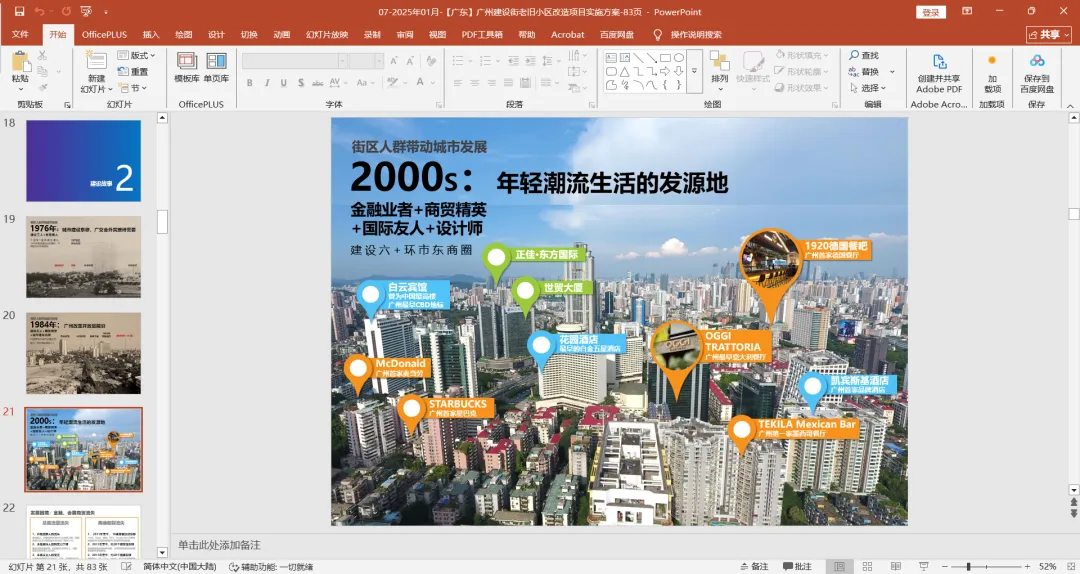1080x574 pixels.
Task: Open the 单页库 single page library
Action: [x=216, y=68]
